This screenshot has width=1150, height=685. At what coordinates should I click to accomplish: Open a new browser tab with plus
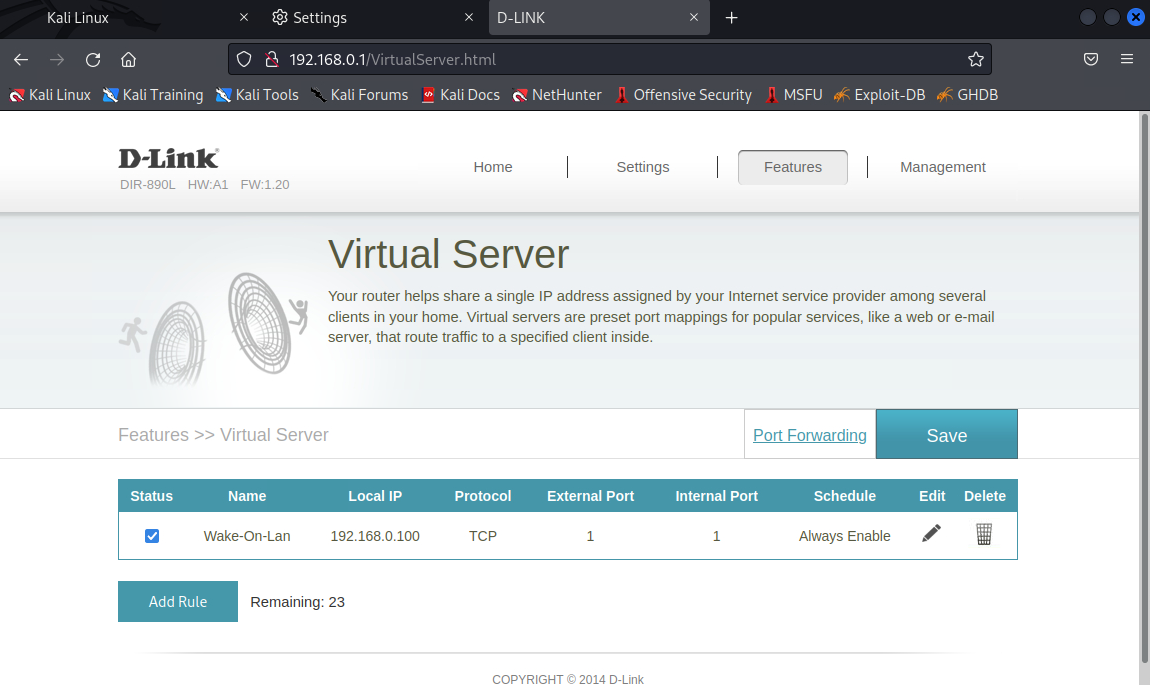click(731, 18)
